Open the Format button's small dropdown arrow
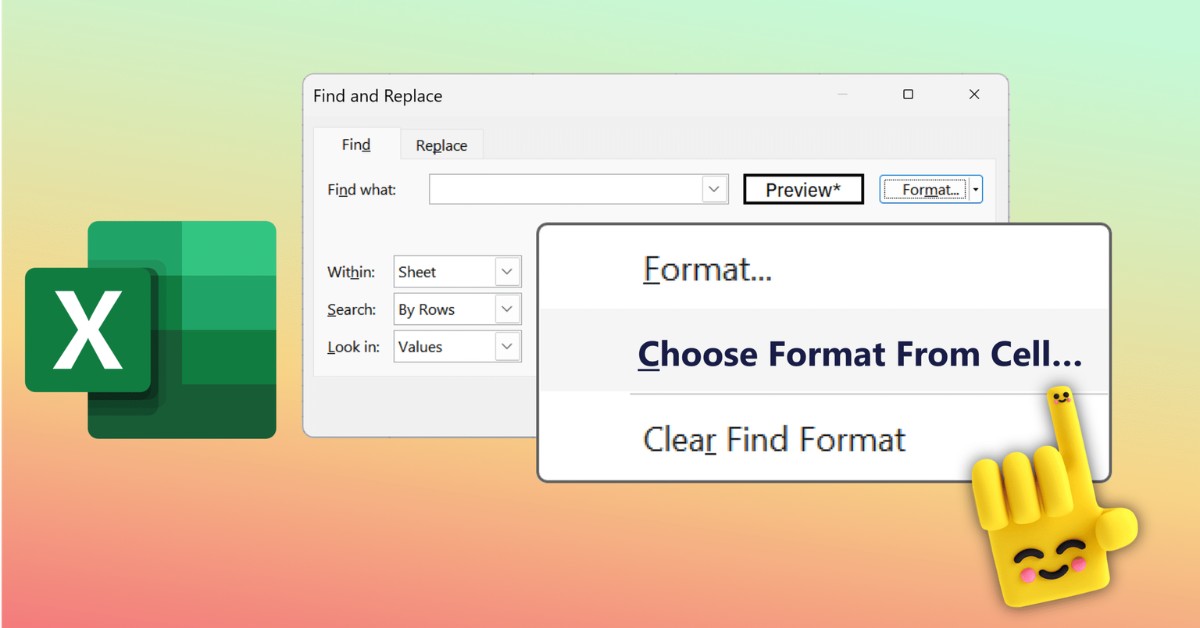This screenshot has height=628, width=1200. [976, 189]
